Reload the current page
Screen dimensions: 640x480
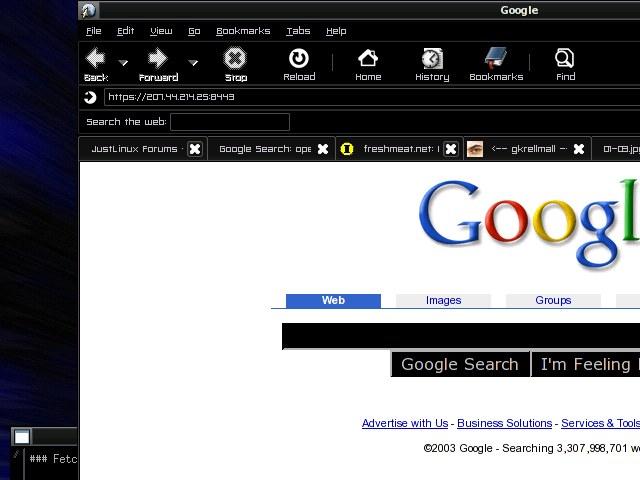click(x=299, y=64)
